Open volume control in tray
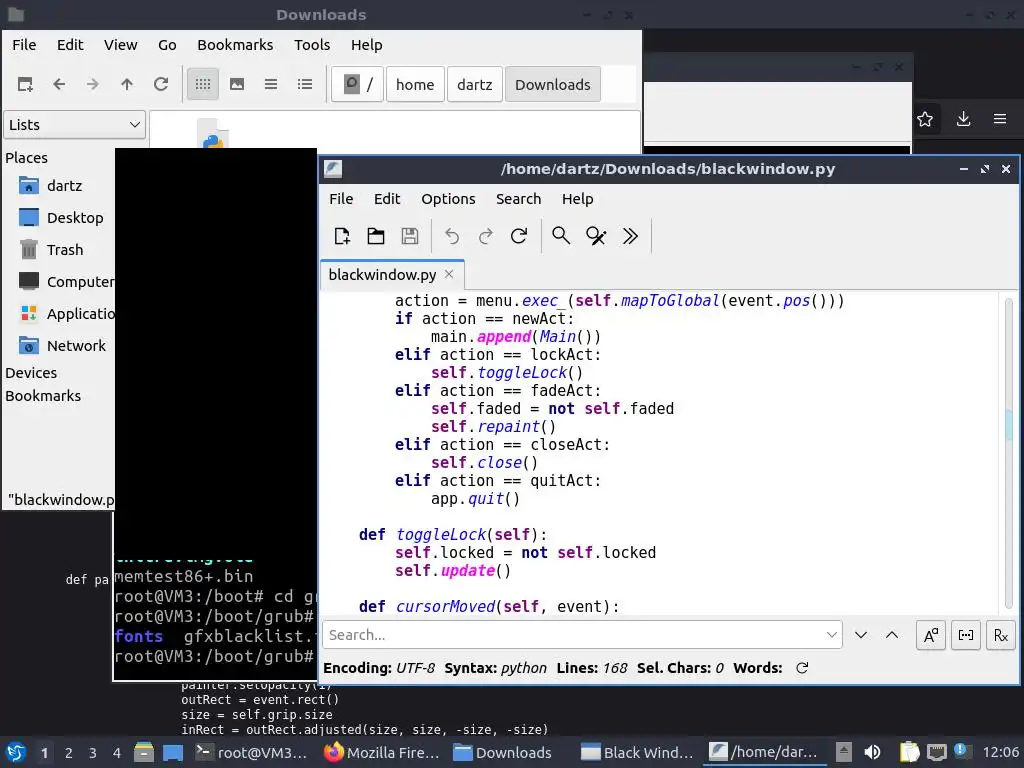 tap(872, 752)
